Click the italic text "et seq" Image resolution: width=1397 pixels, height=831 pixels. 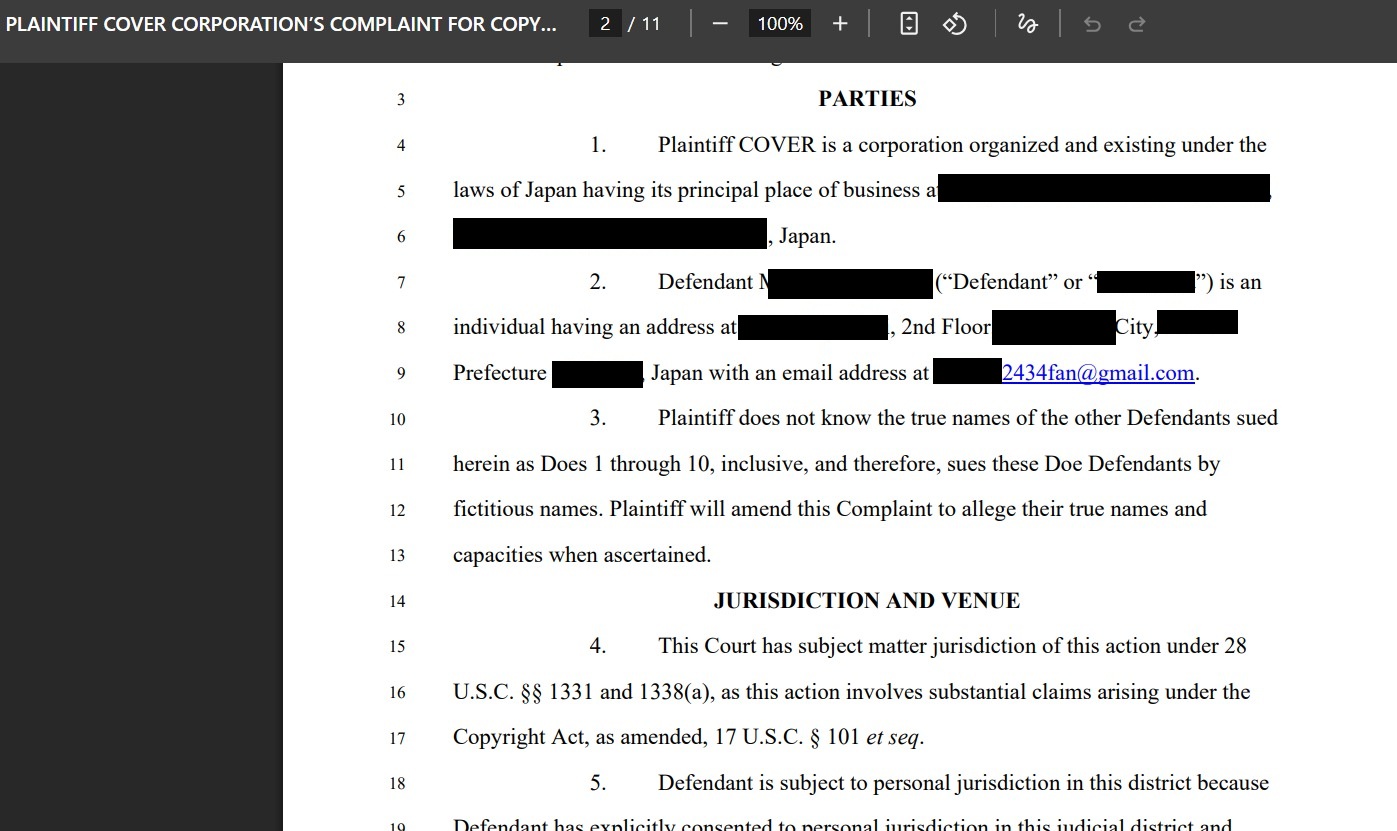pos(892,738)
